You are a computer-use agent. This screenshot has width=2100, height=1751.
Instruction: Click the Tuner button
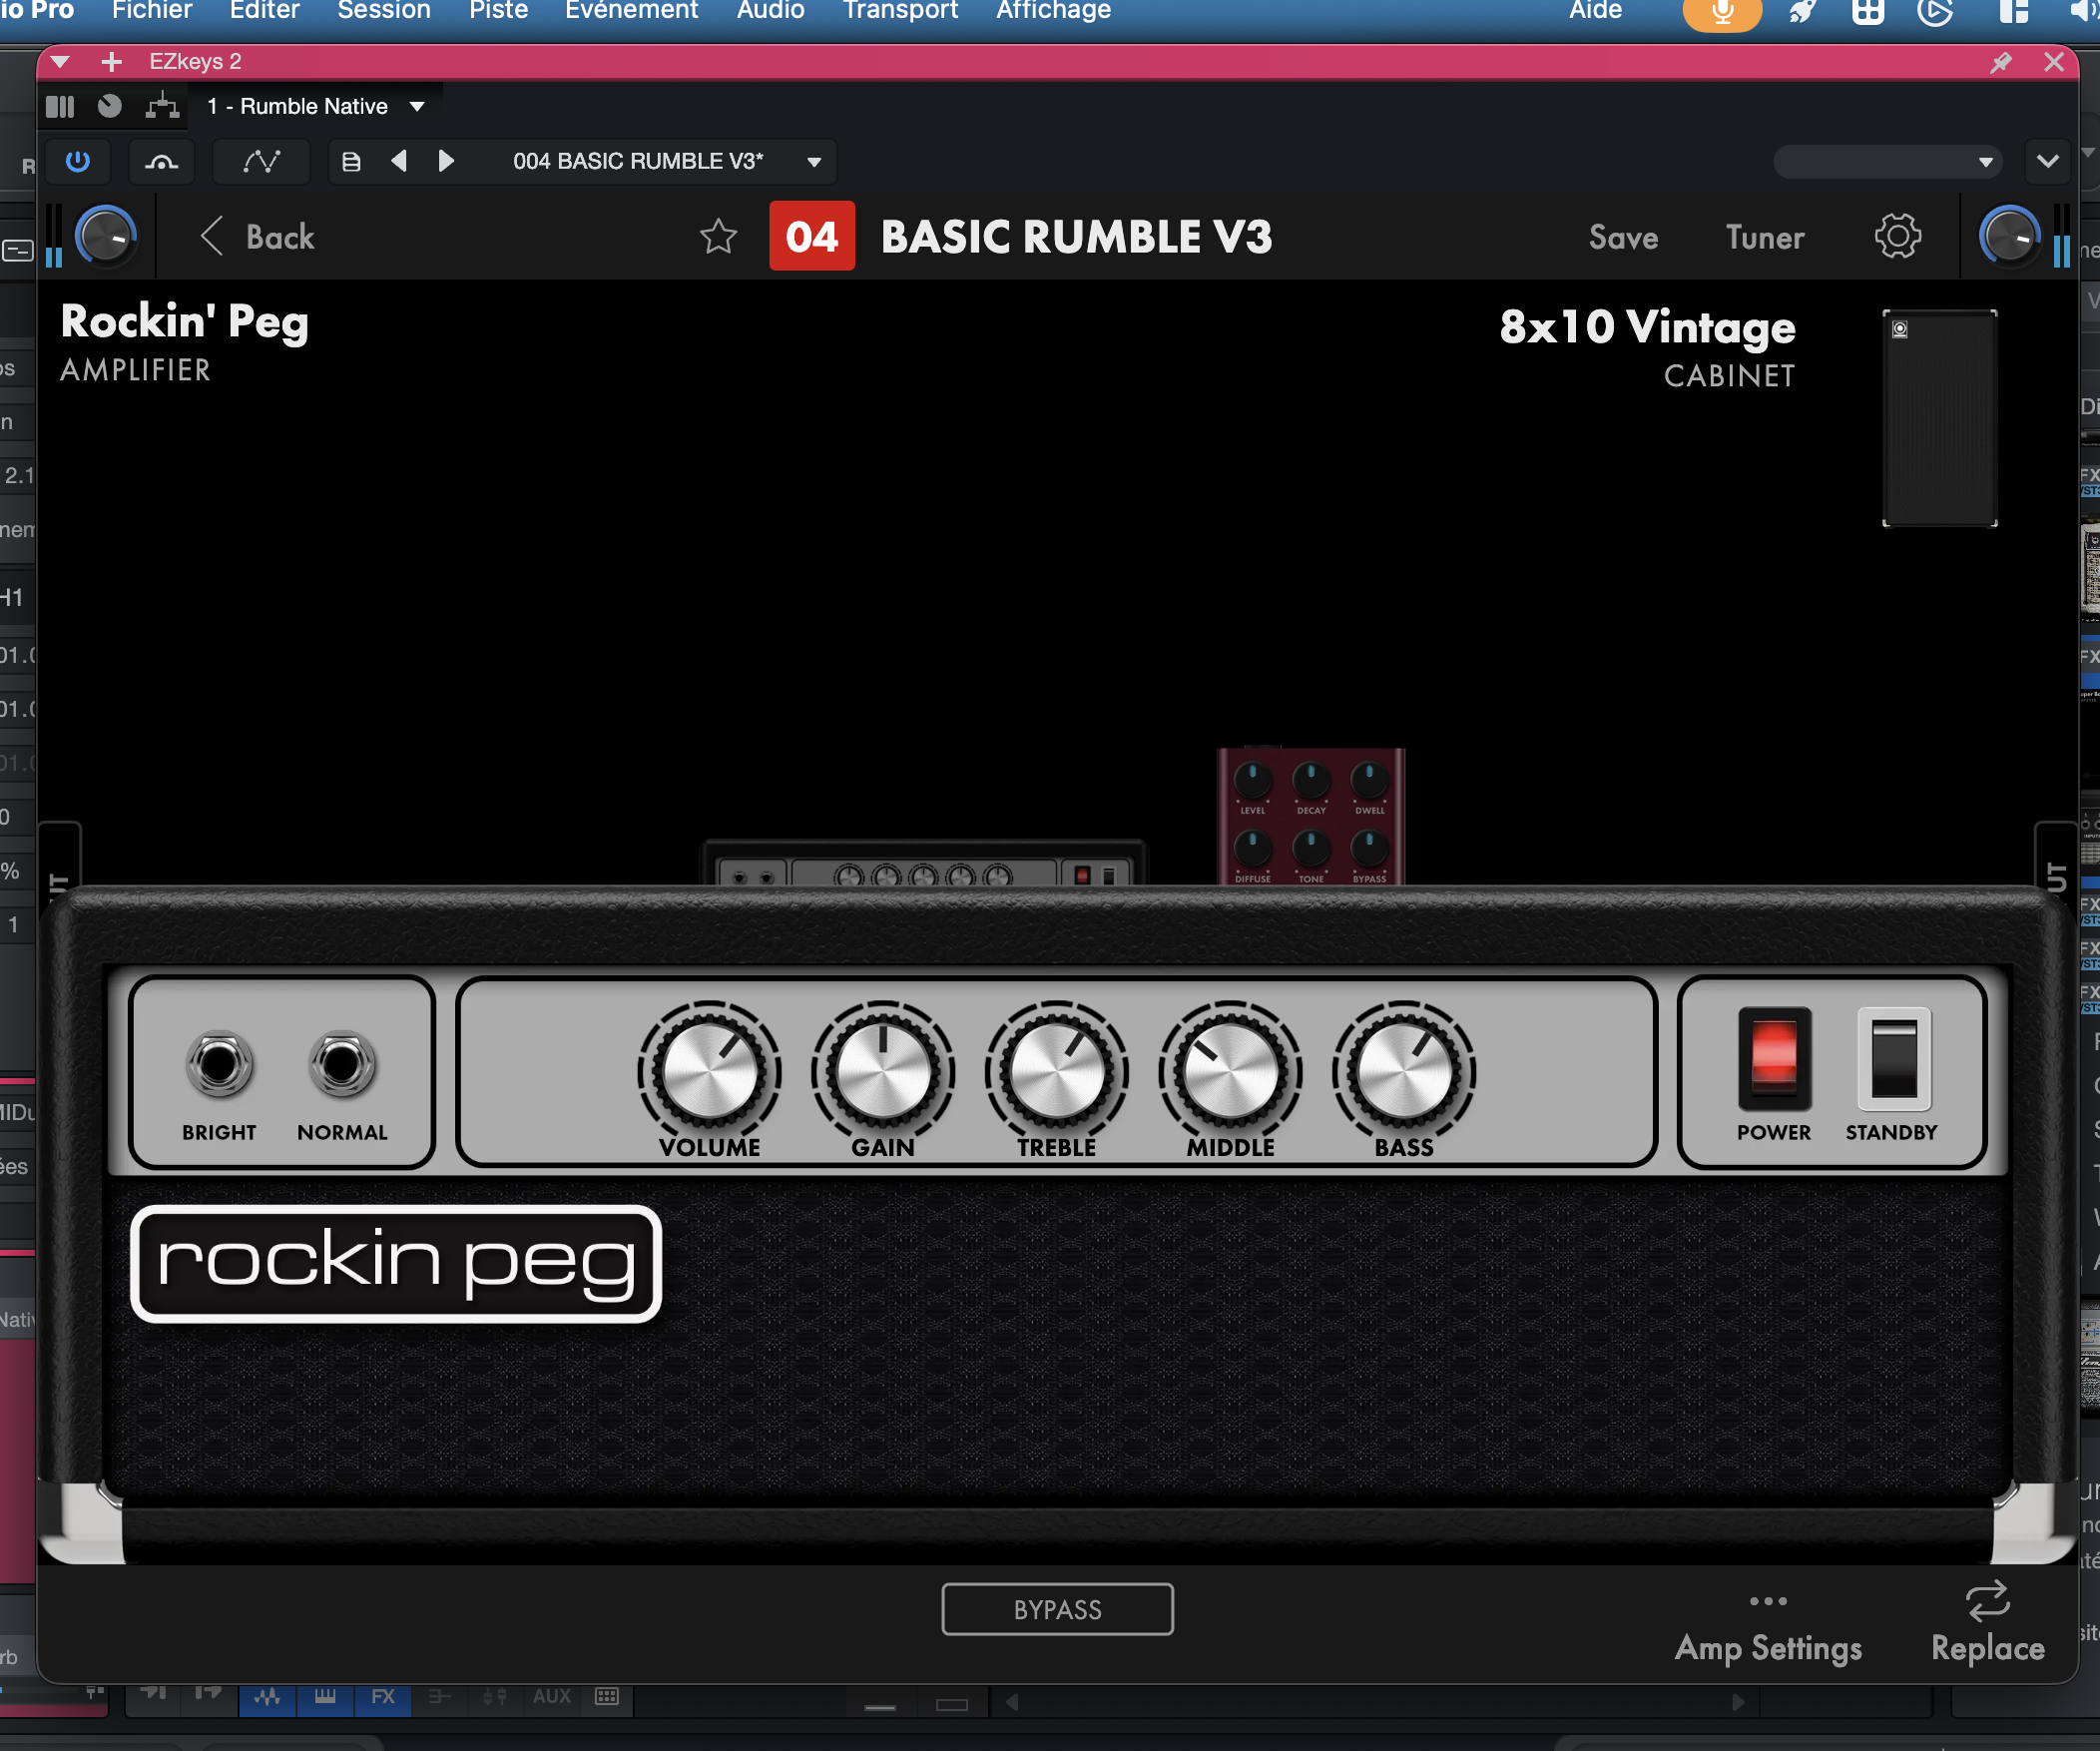click(1764, 237)
